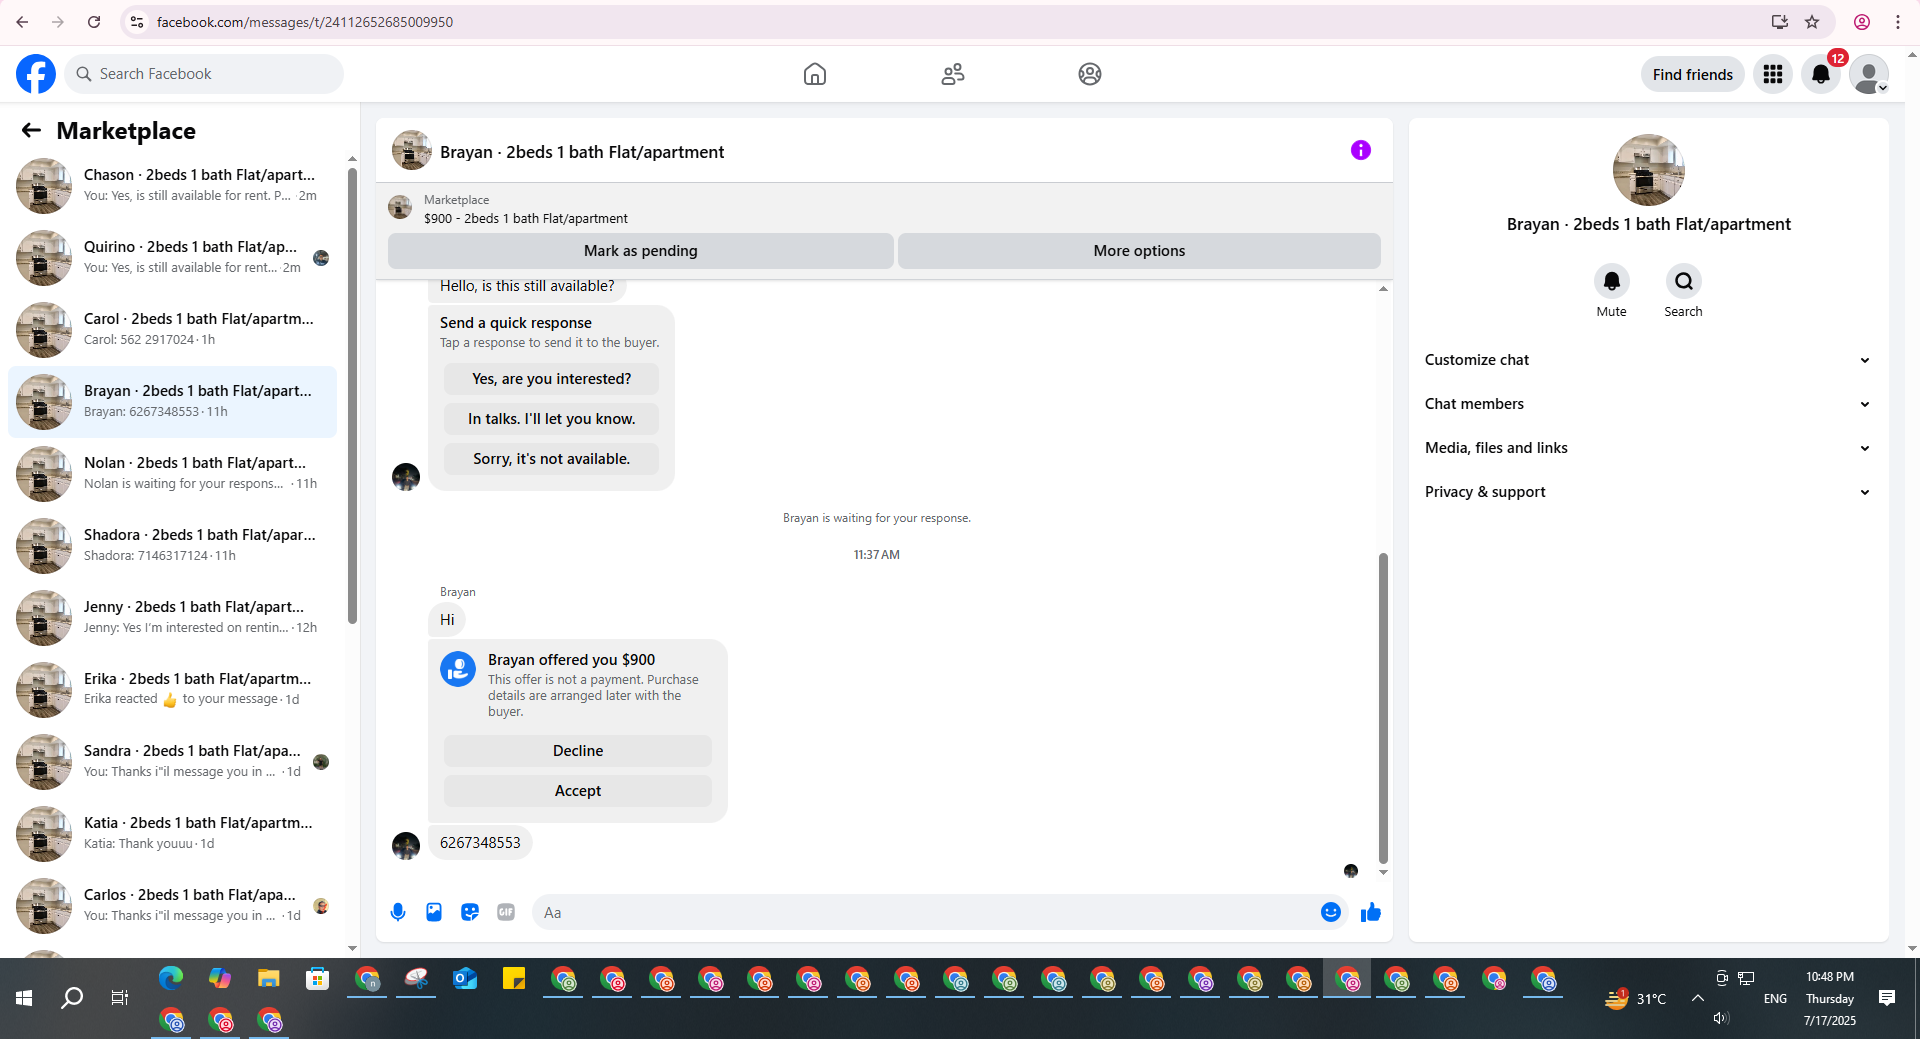Click the Find friends button
Image resolution: width=1920 pixels, height=1039 pixels.
pyautogui.click(x=1692, y=74)
